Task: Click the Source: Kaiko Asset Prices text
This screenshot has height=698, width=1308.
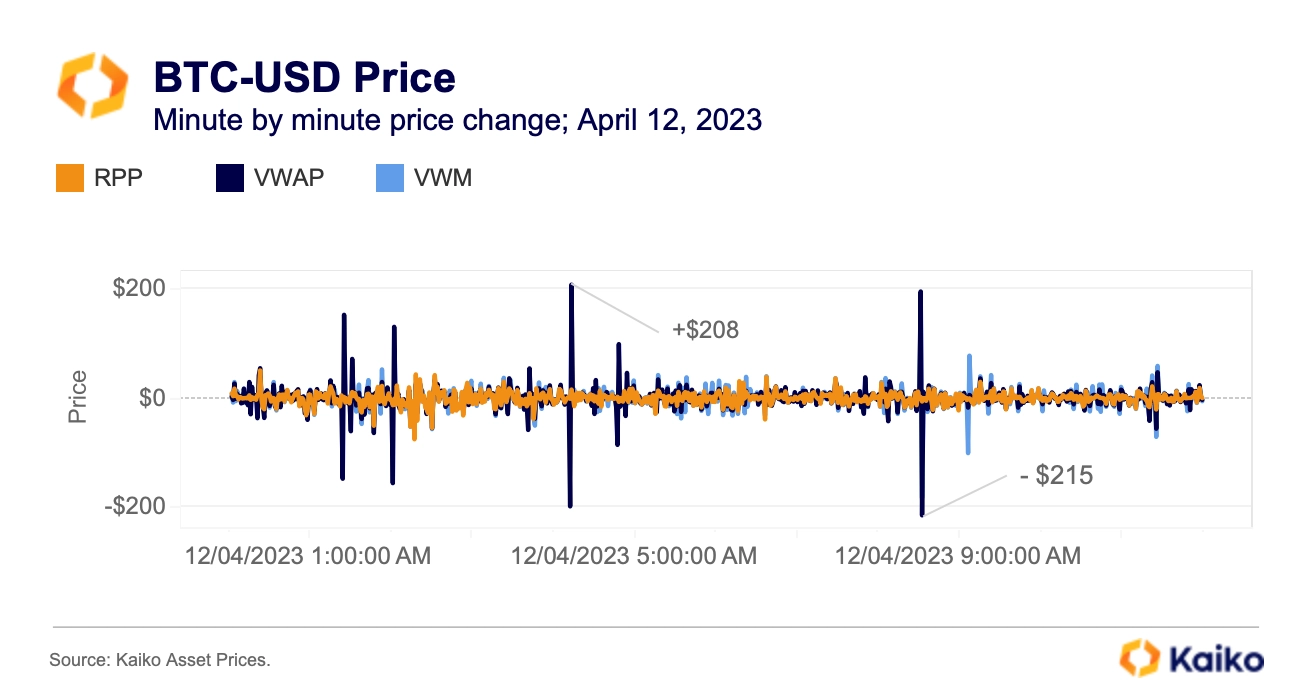Action: pyautogui.click(x=160, y=660)
